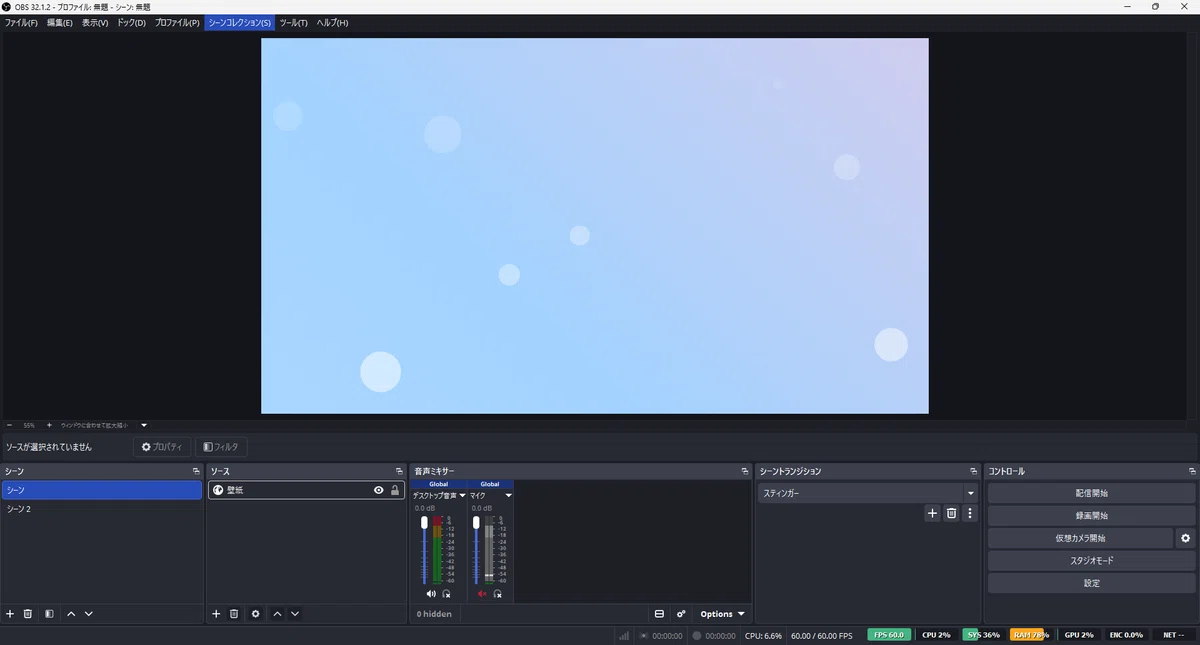The height and width of the screenshot is (645, 1200).
Task: Move source down in the ソース list
Action: 295,614
